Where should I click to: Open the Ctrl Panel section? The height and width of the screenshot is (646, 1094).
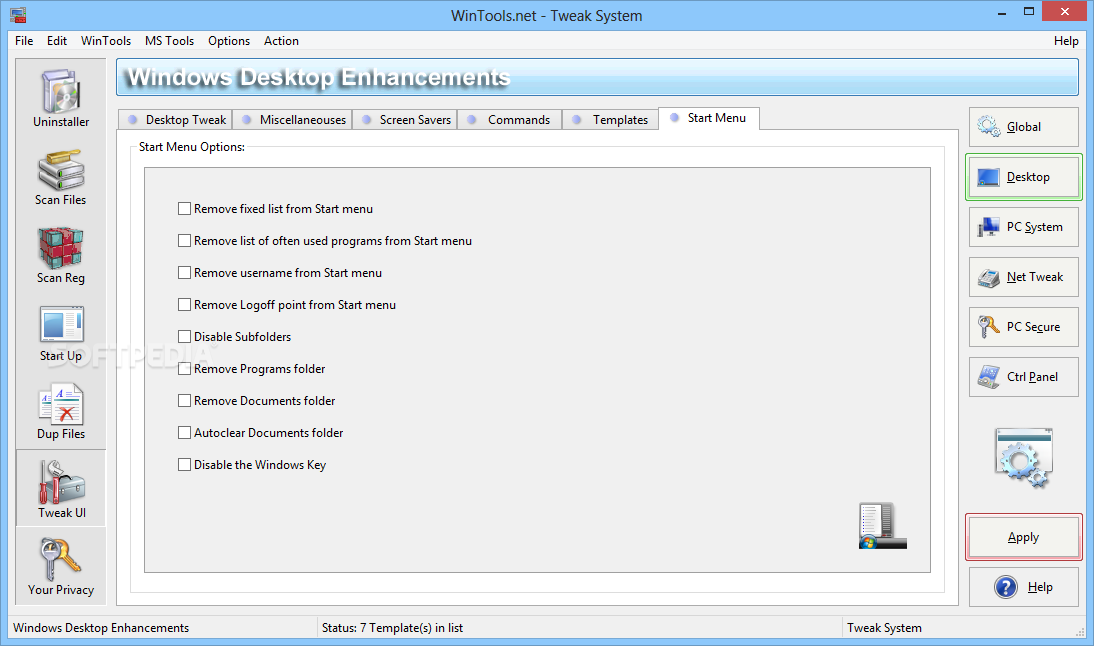[1024, 377]
